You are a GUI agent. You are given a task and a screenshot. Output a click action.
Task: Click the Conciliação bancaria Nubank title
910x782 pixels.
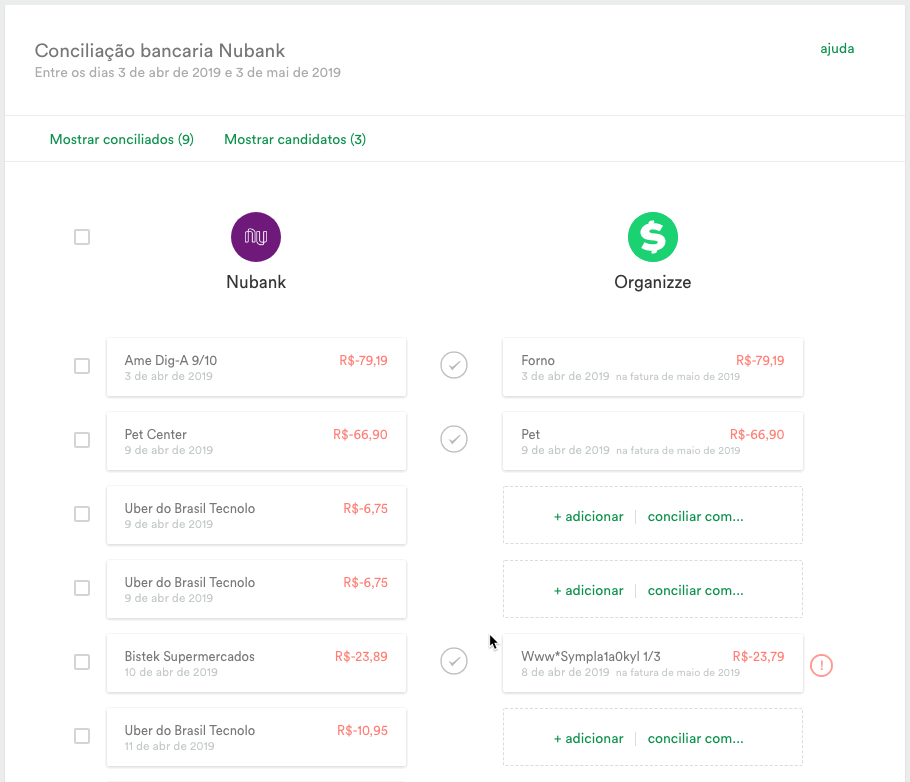[x=160, y=51]
